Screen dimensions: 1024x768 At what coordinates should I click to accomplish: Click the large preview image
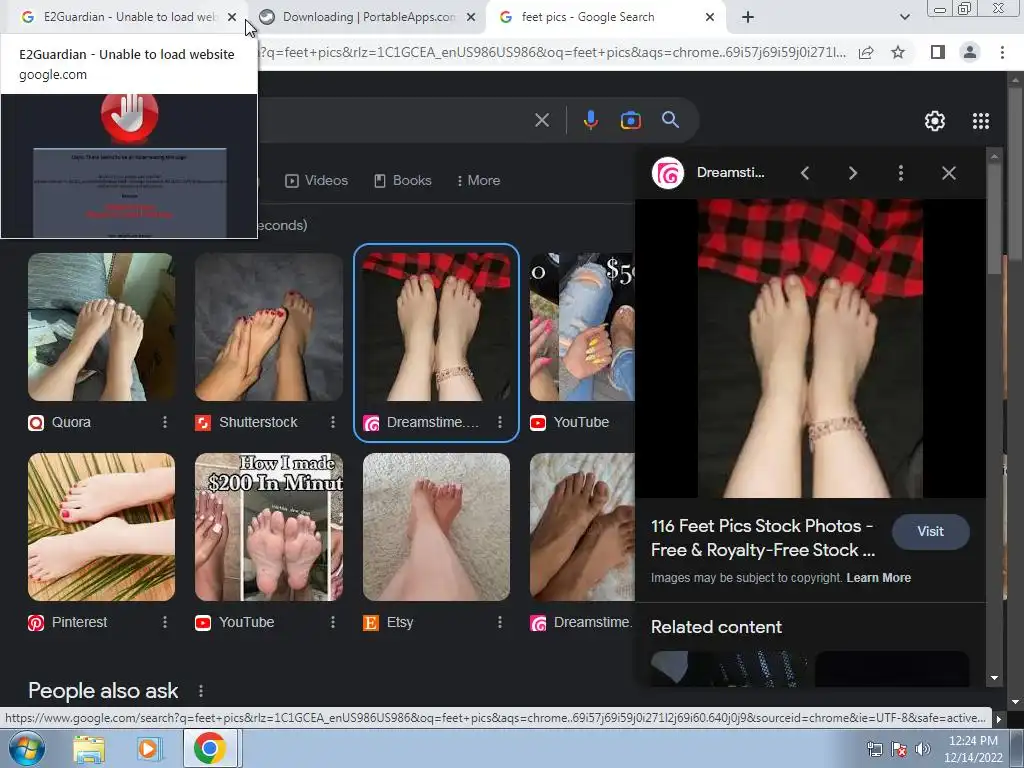point(810,349)
